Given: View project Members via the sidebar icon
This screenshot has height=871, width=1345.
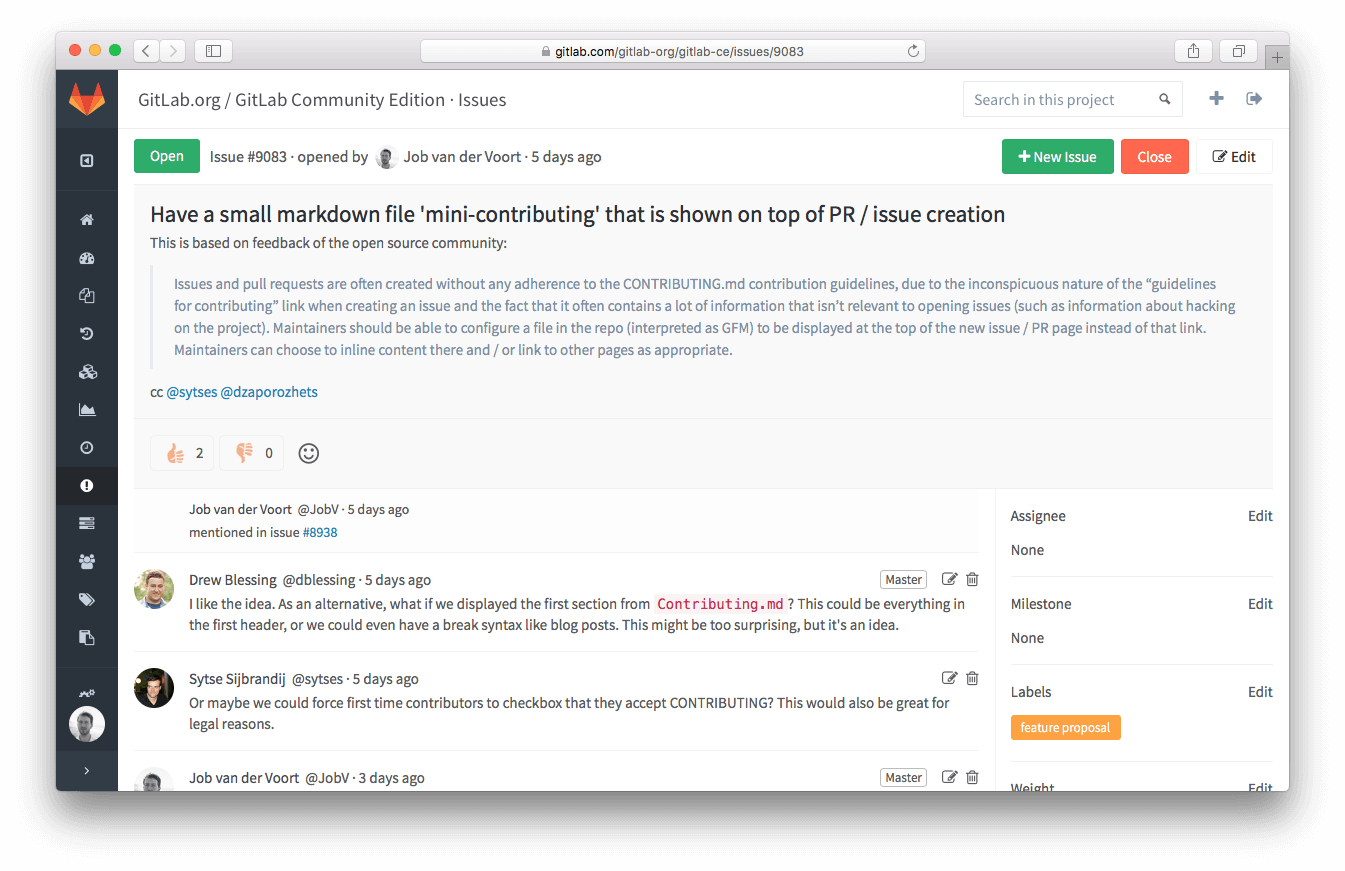Looking at the screenshot, I should [87, 561].
